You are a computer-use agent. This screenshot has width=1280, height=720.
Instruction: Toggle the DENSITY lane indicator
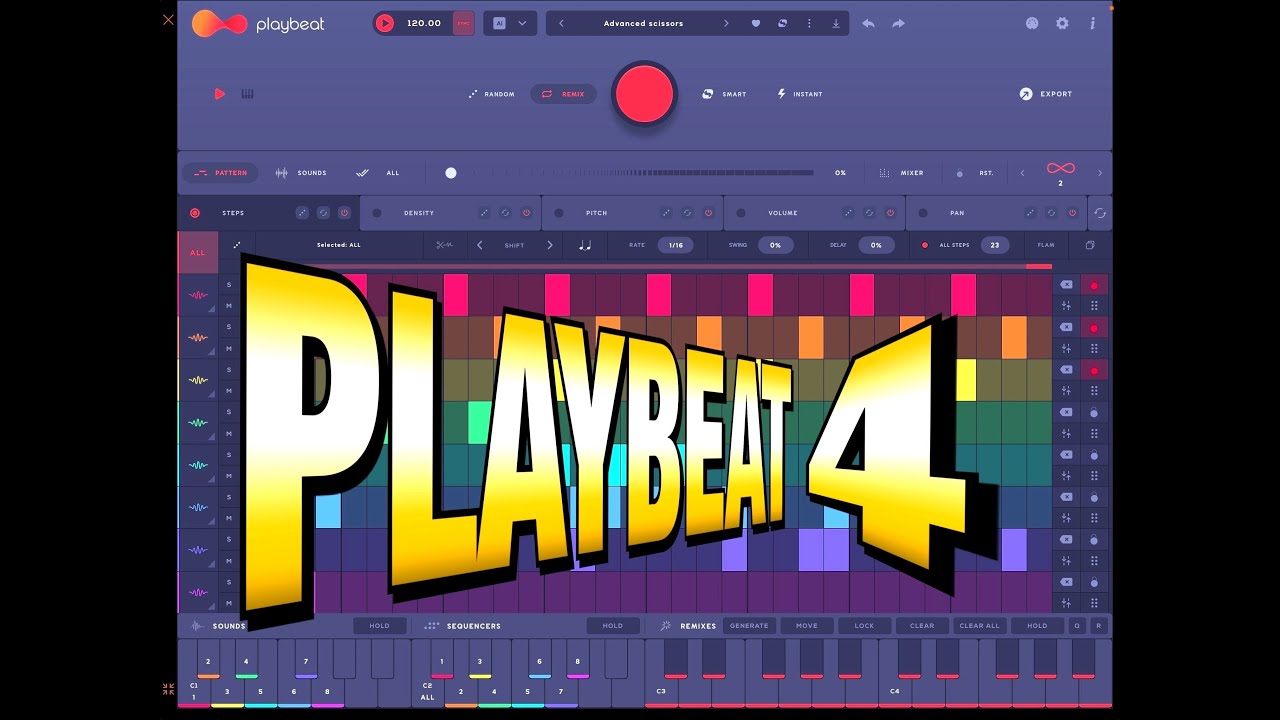tap(377, 213)
